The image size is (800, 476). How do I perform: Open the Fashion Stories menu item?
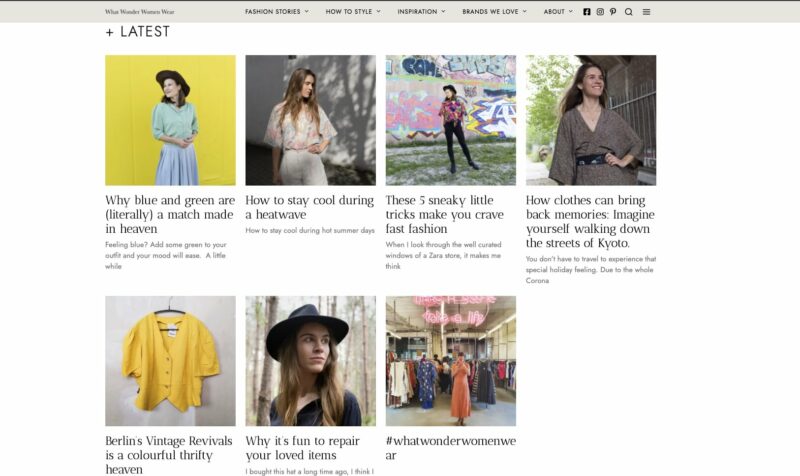pyautogui.click(x=272, y=11)
